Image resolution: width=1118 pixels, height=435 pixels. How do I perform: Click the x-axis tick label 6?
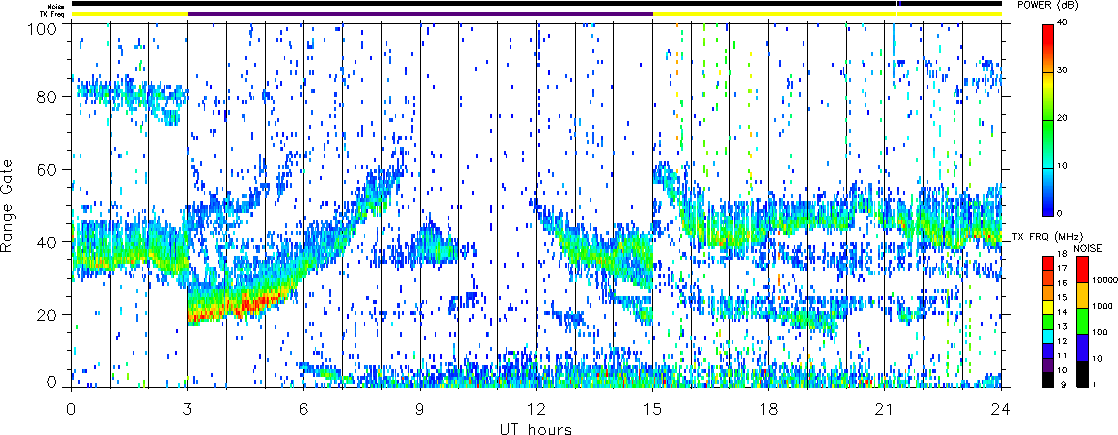tap(304, 409)
